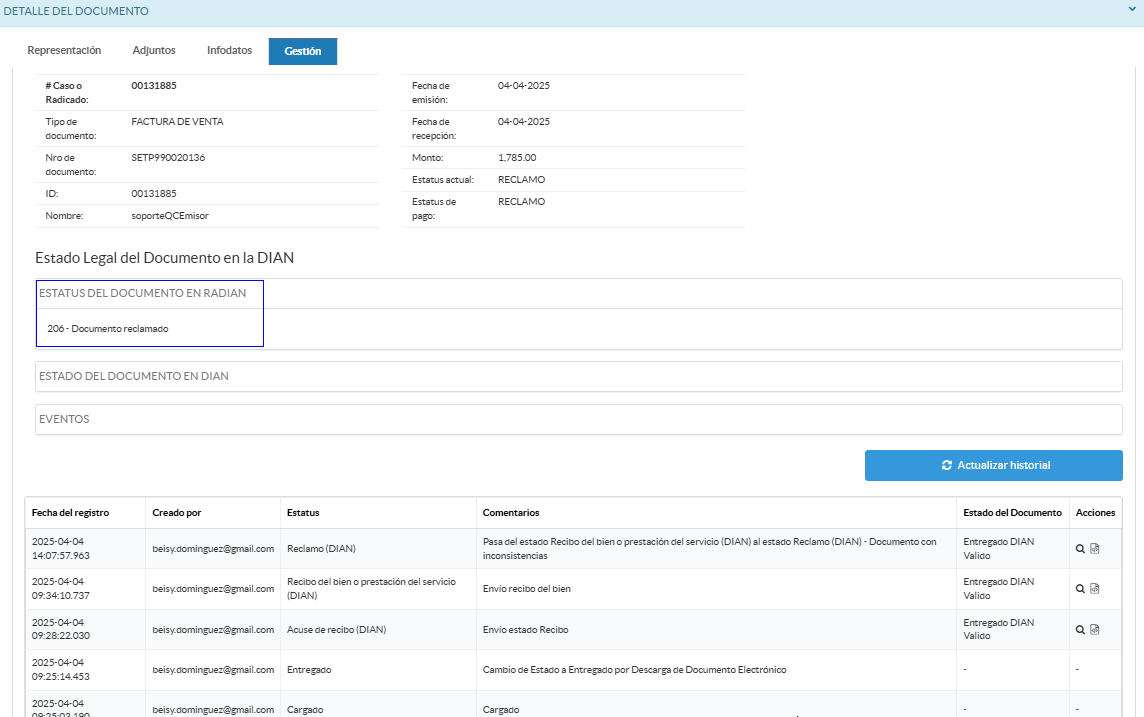Collapse Detalle del Documento panel chevron
The image size is (1144, 717).
pyautogui.click(x=1131, y=12)
